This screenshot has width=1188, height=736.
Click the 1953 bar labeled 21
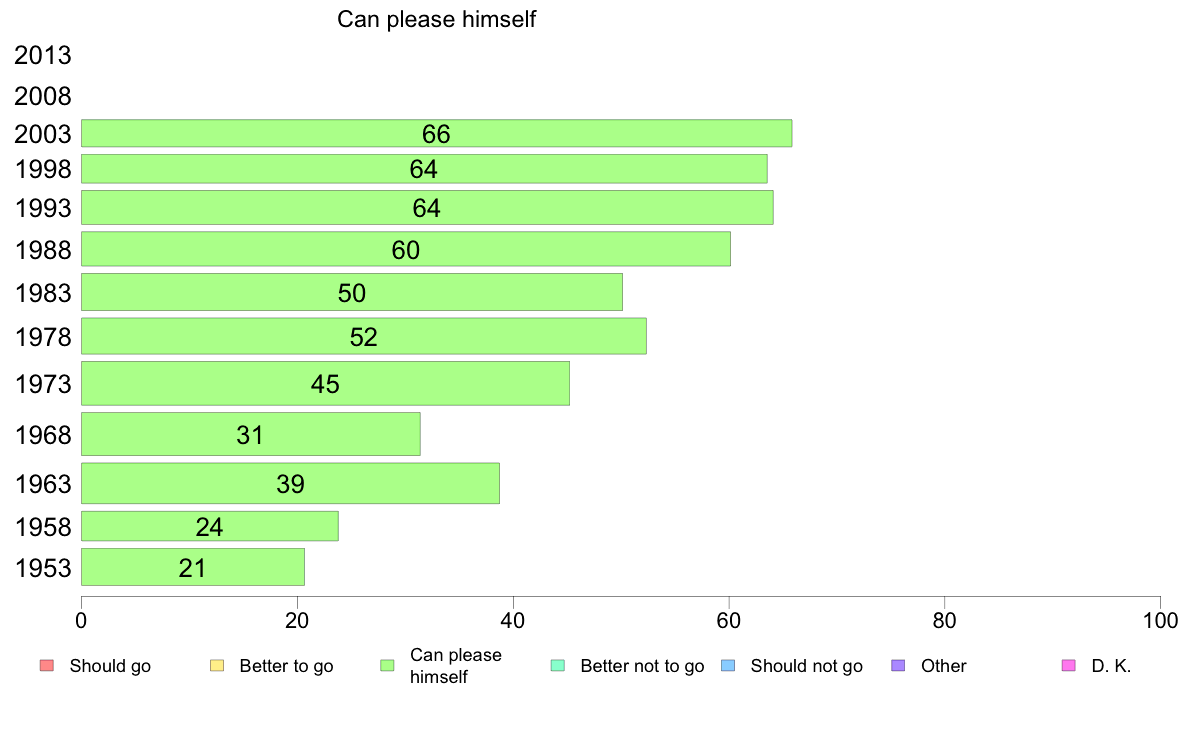(192, 567)
